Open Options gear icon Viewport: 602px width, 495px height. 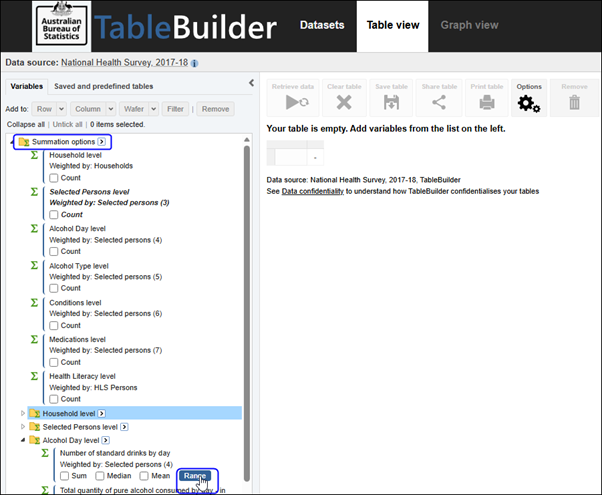point(529,104)
